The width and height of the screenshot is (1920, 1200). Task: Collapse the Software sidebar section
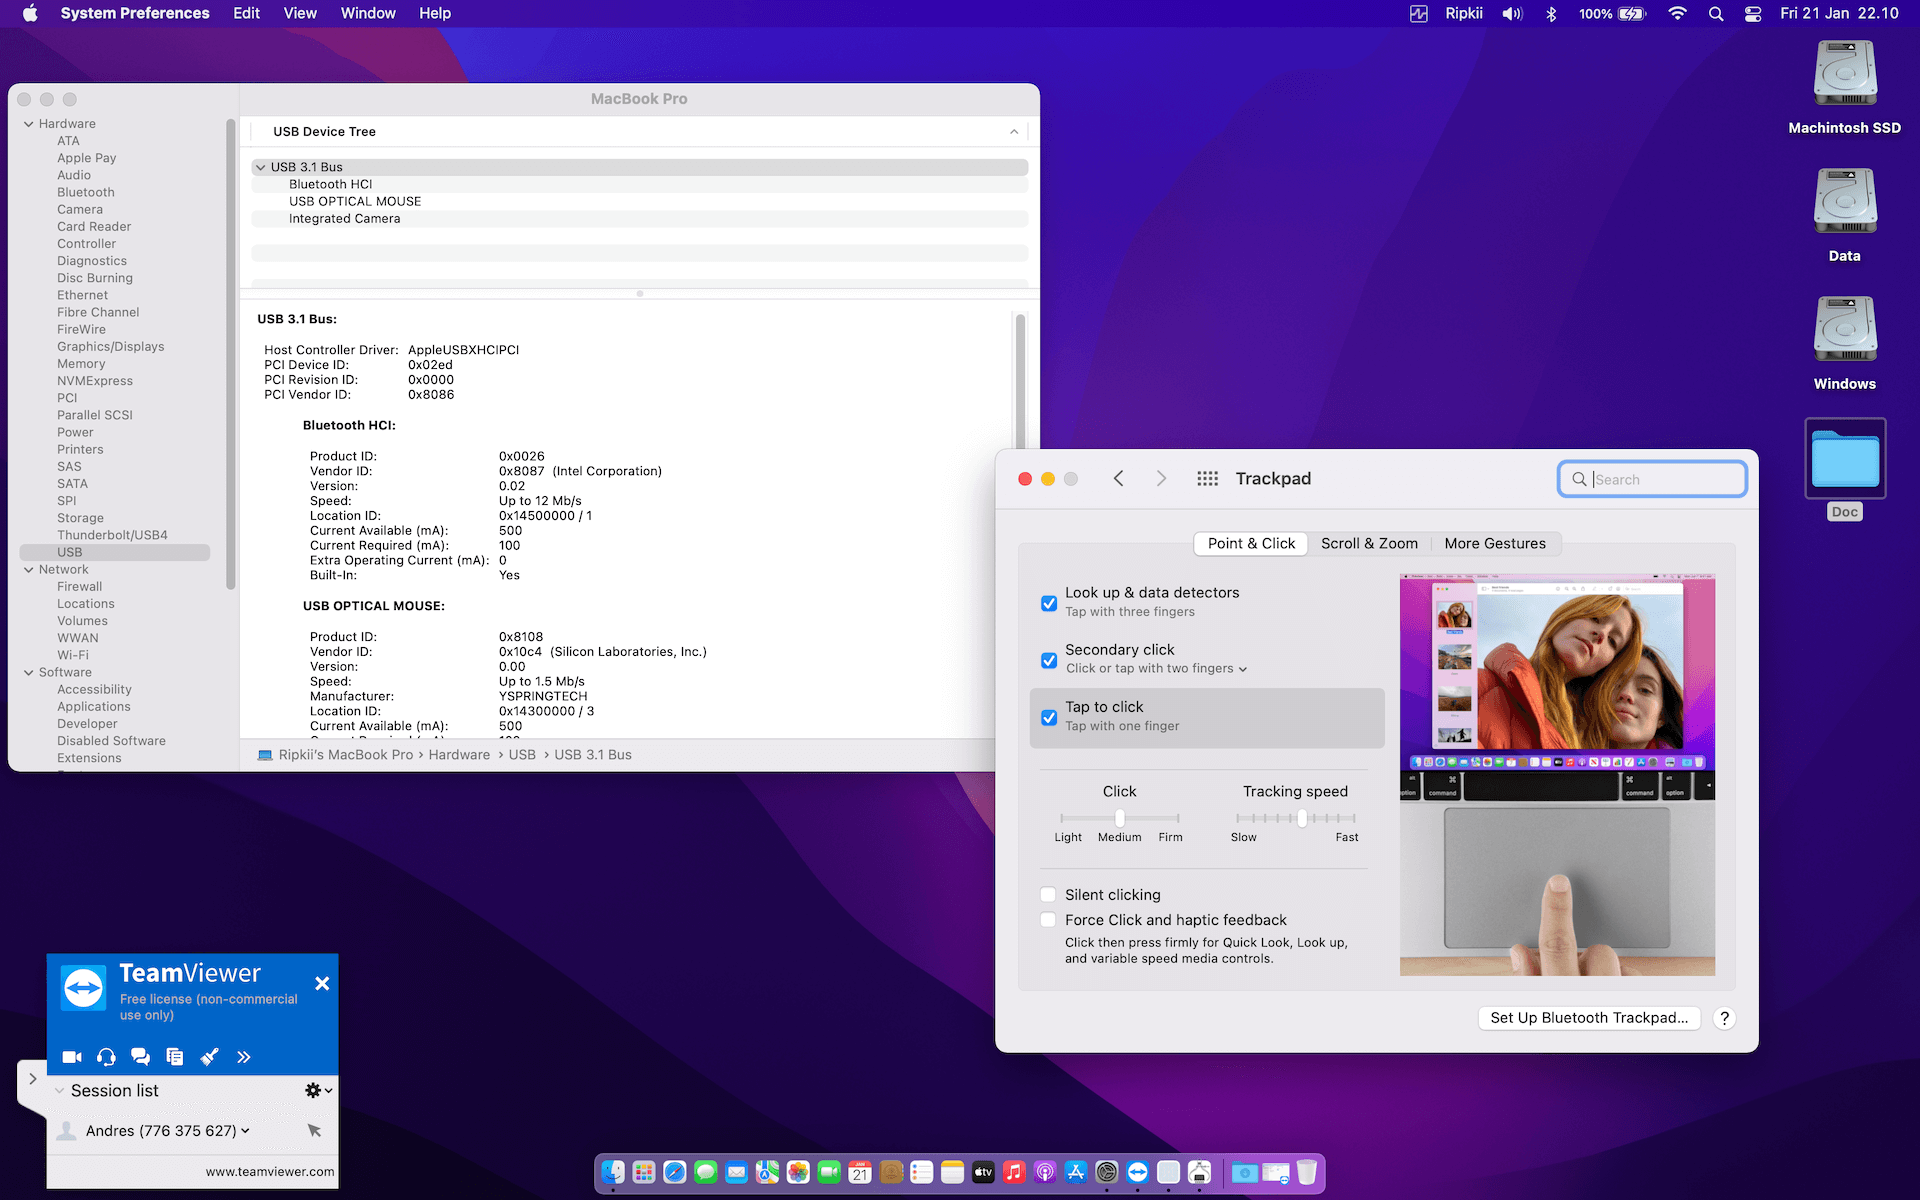point(29,673)
